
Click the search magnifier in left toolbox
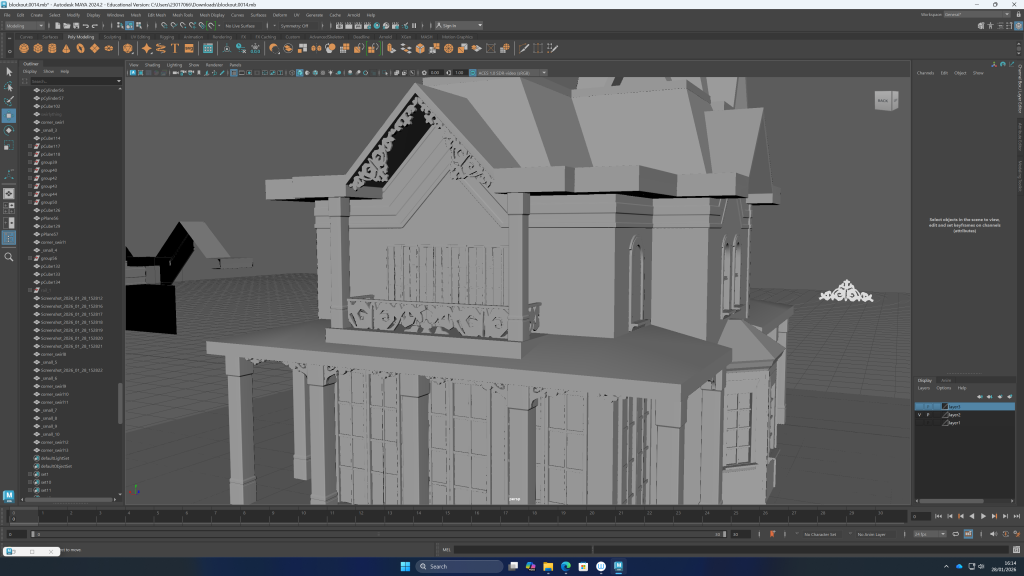tap(9, 257)
